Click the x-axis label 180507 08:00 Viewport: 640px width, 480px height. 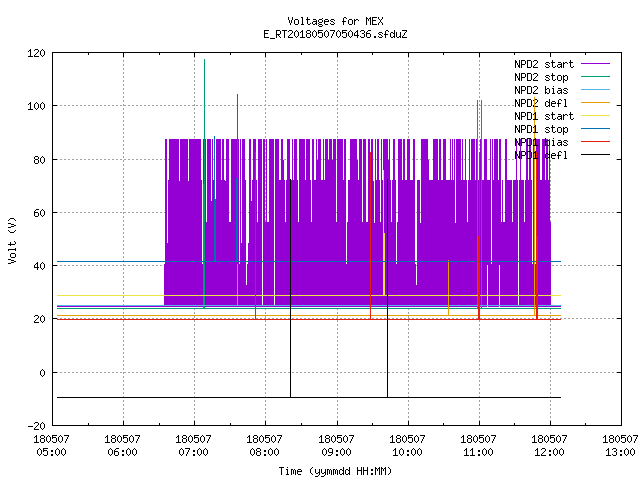[x=264, y=445]
